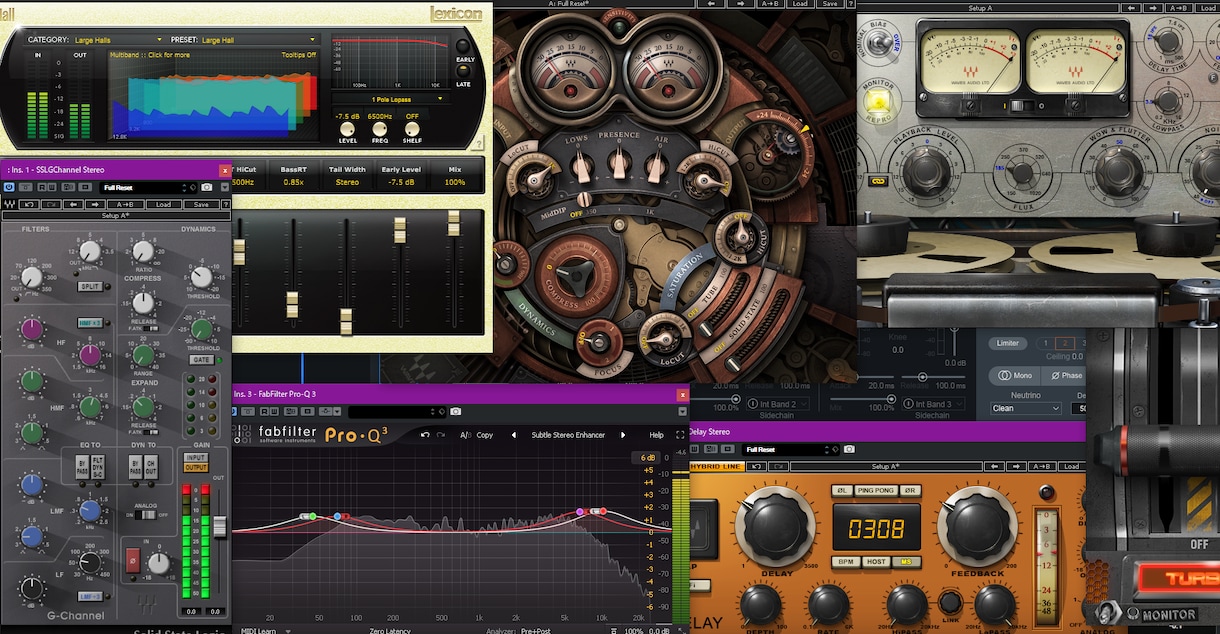
Task: Flip the MONITOR toggle switch
Action: (x=1107, y=614)
